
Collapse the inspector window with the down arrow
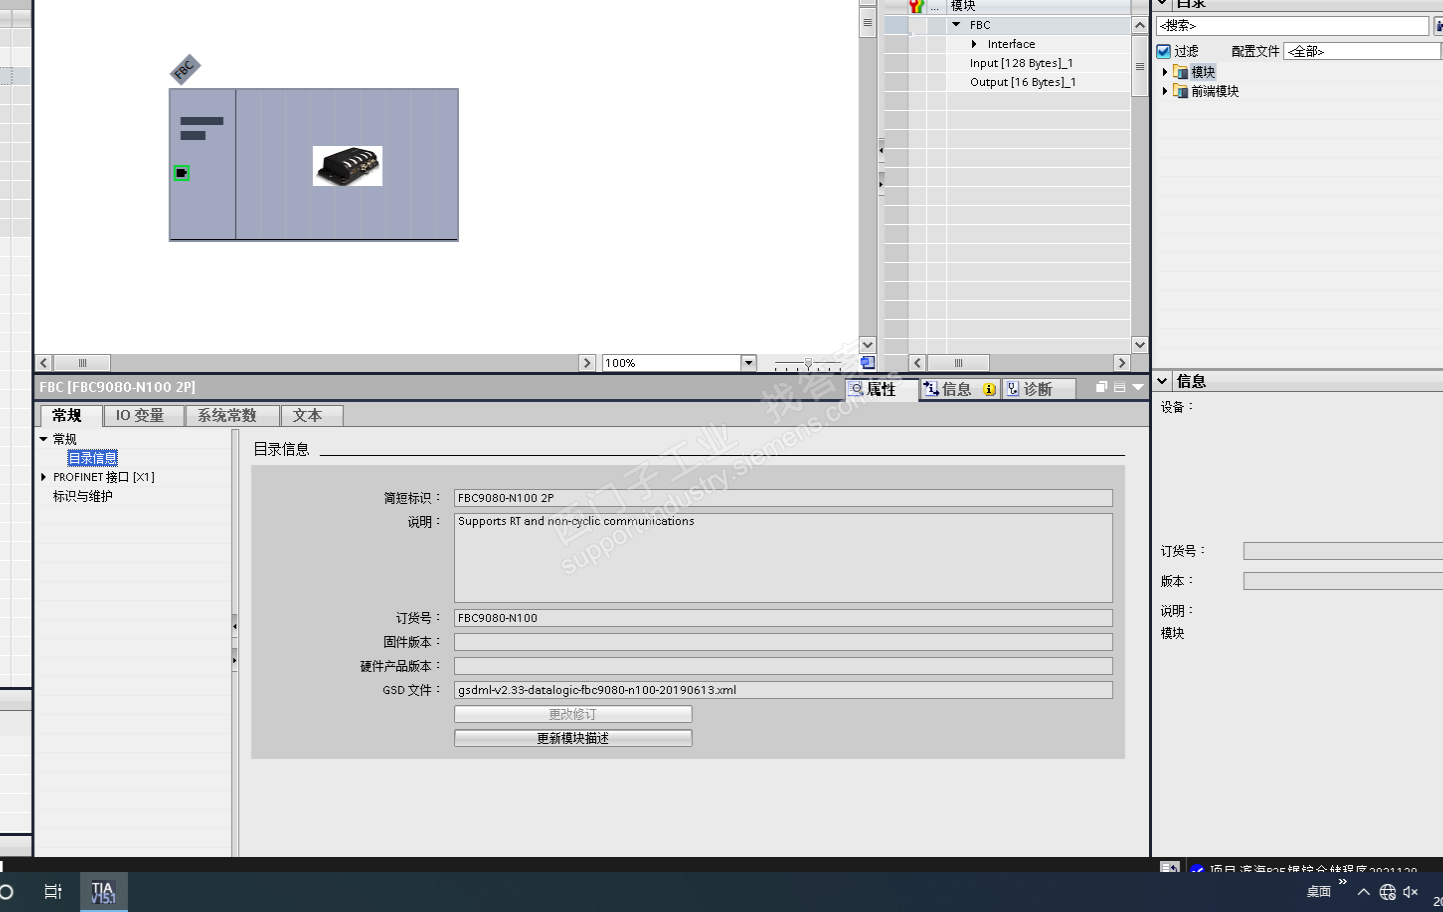[x=1138, y=387]
